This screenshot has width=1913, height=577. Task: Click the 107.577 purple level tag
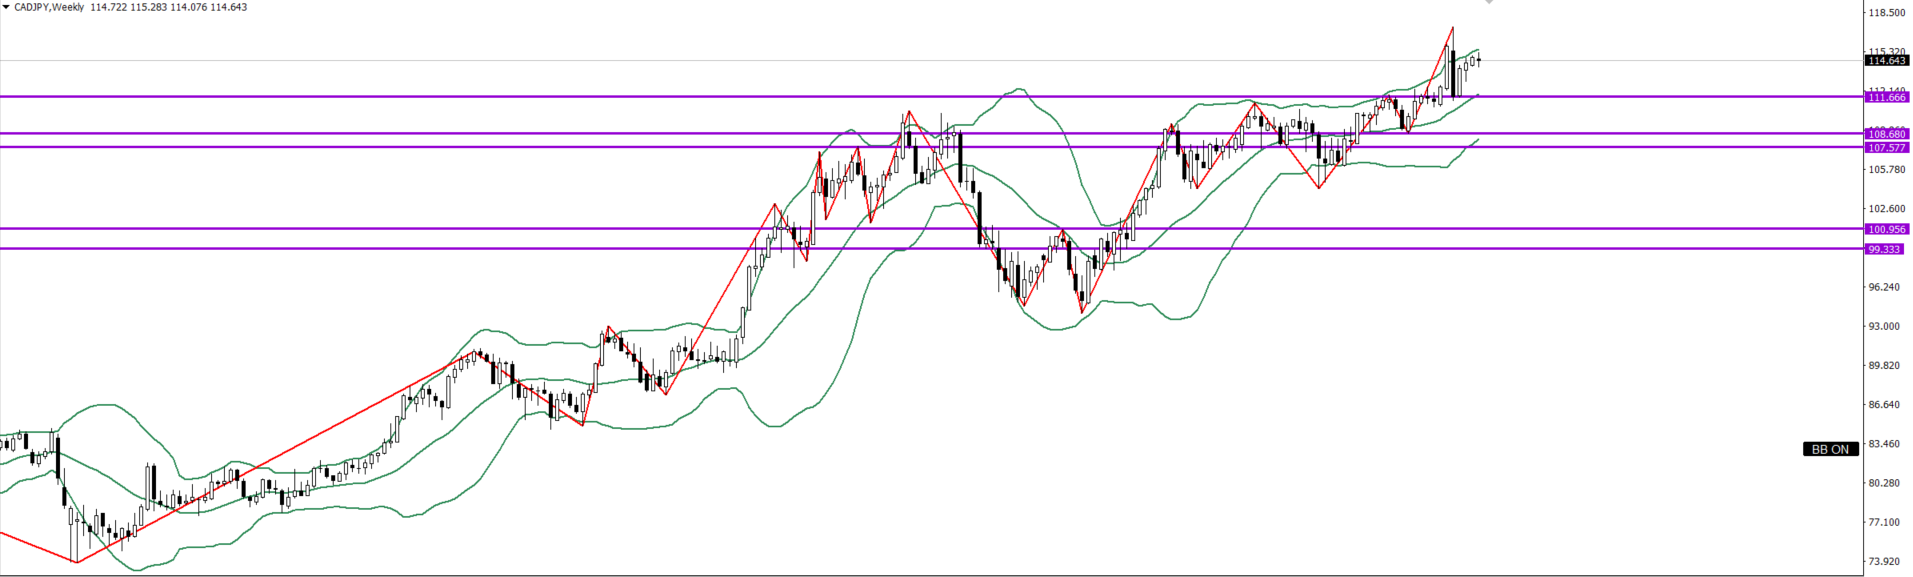[x=1887, y=147]
